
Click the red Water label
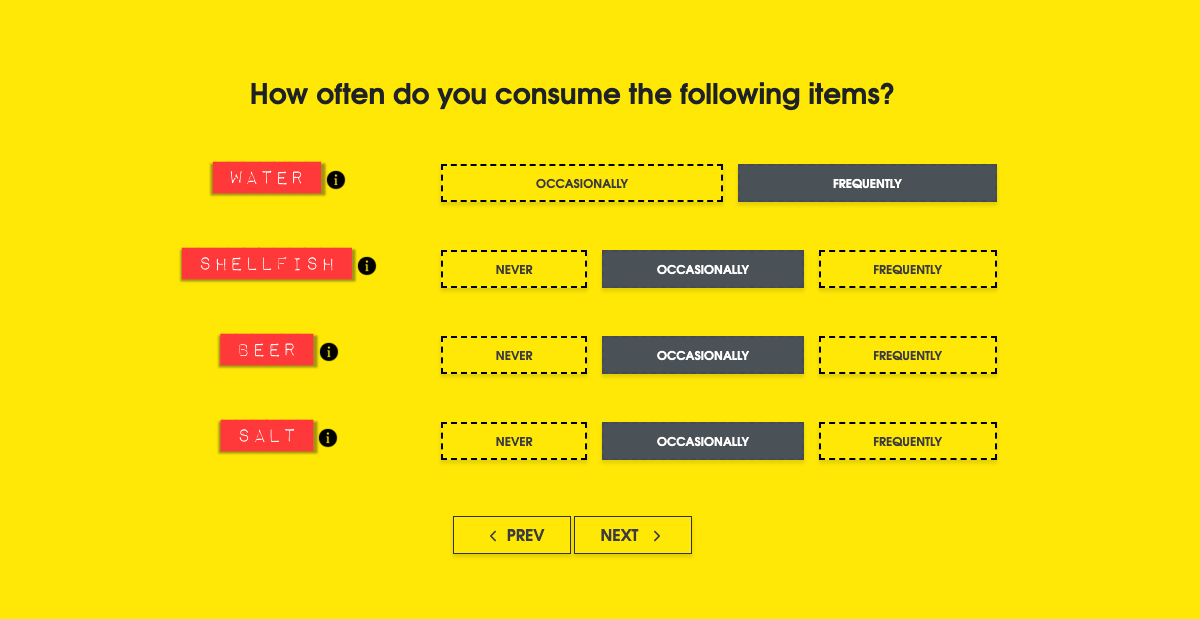(267, 178)
